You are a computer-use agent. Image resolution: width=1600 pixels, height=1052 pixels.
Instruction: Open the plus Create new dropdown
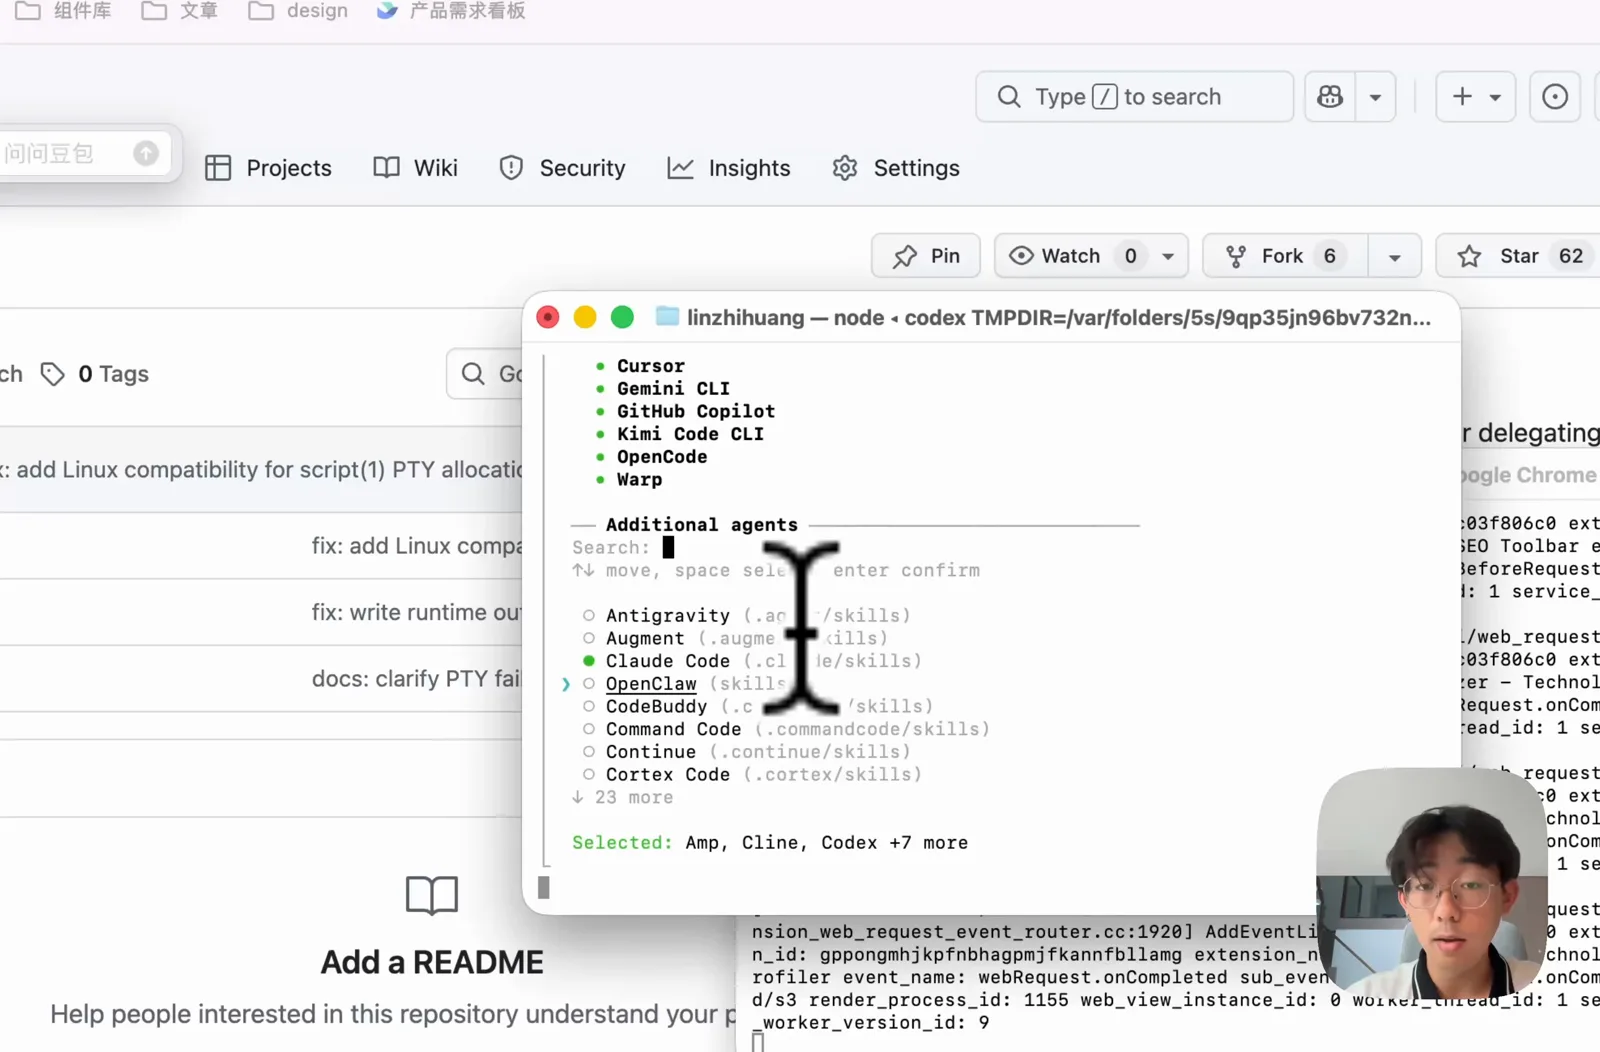tap(1476, 97)
